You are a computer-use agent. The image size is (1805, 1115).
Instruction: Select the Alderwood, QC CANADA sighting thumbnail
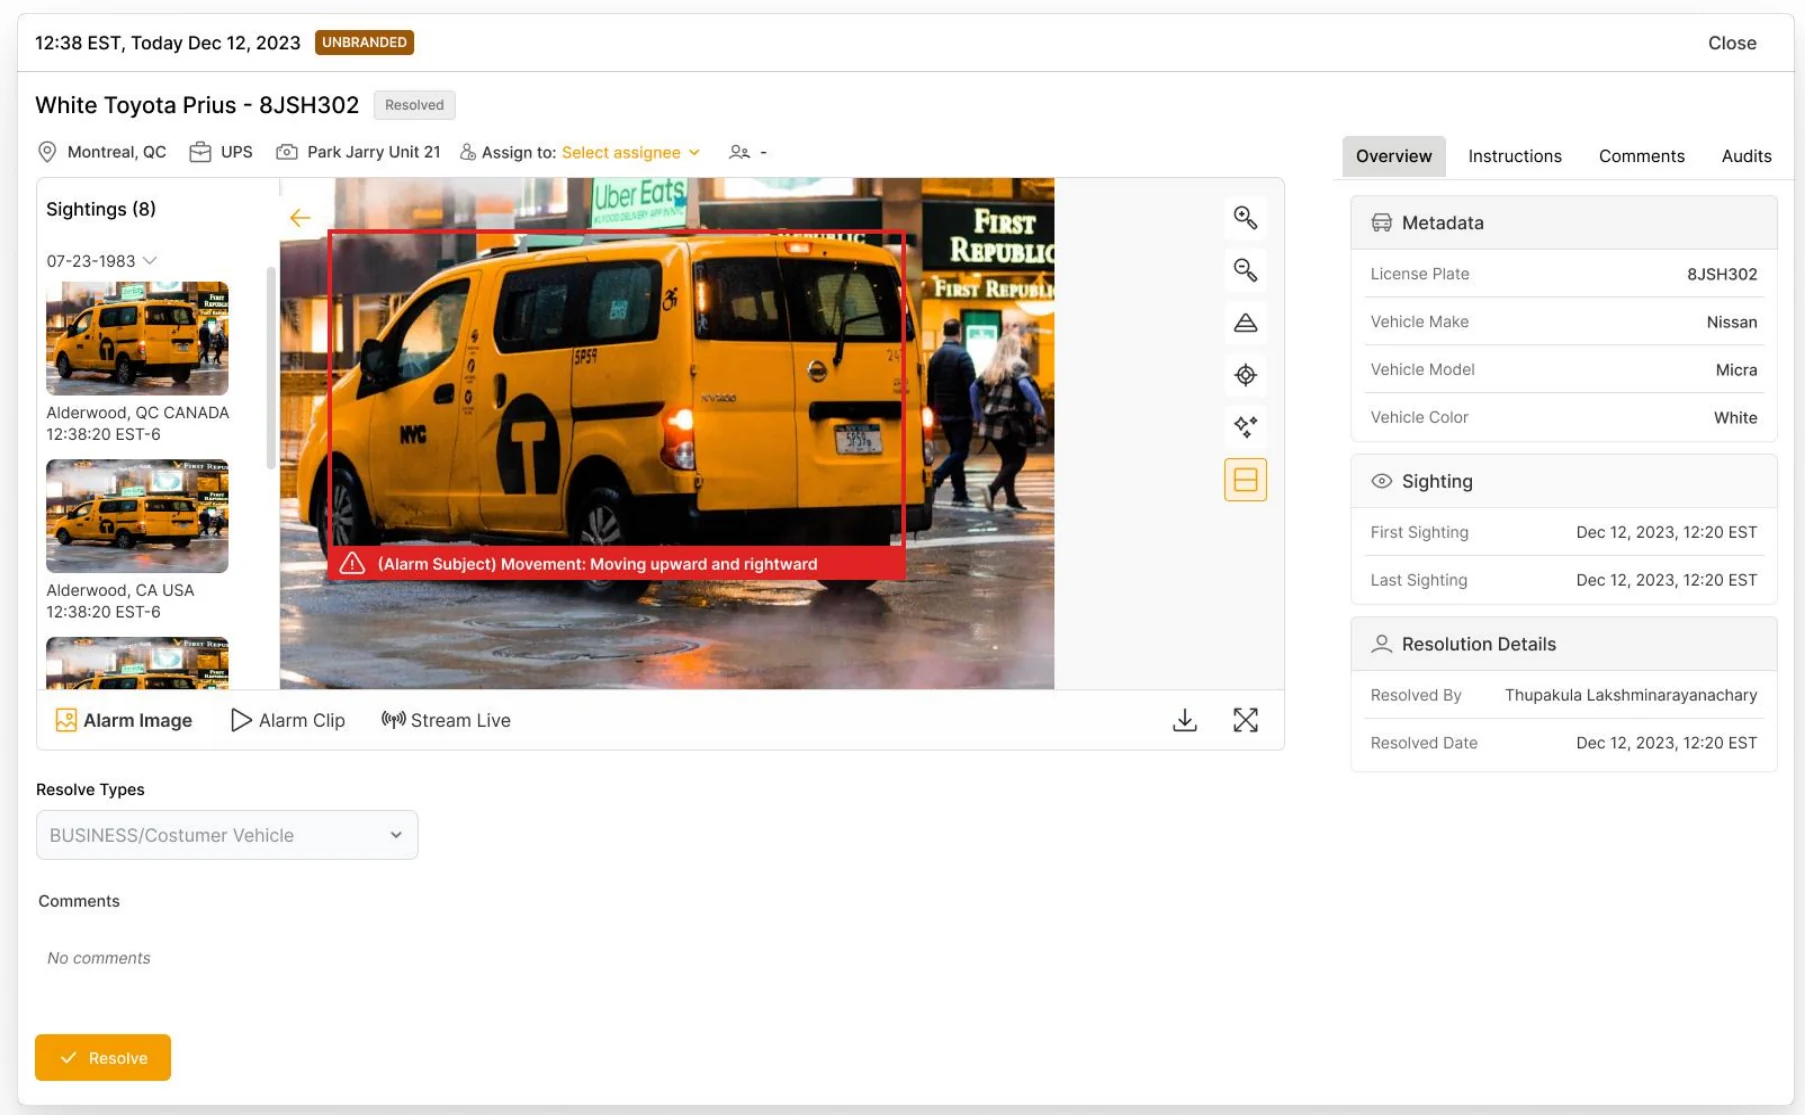point(137,338)
